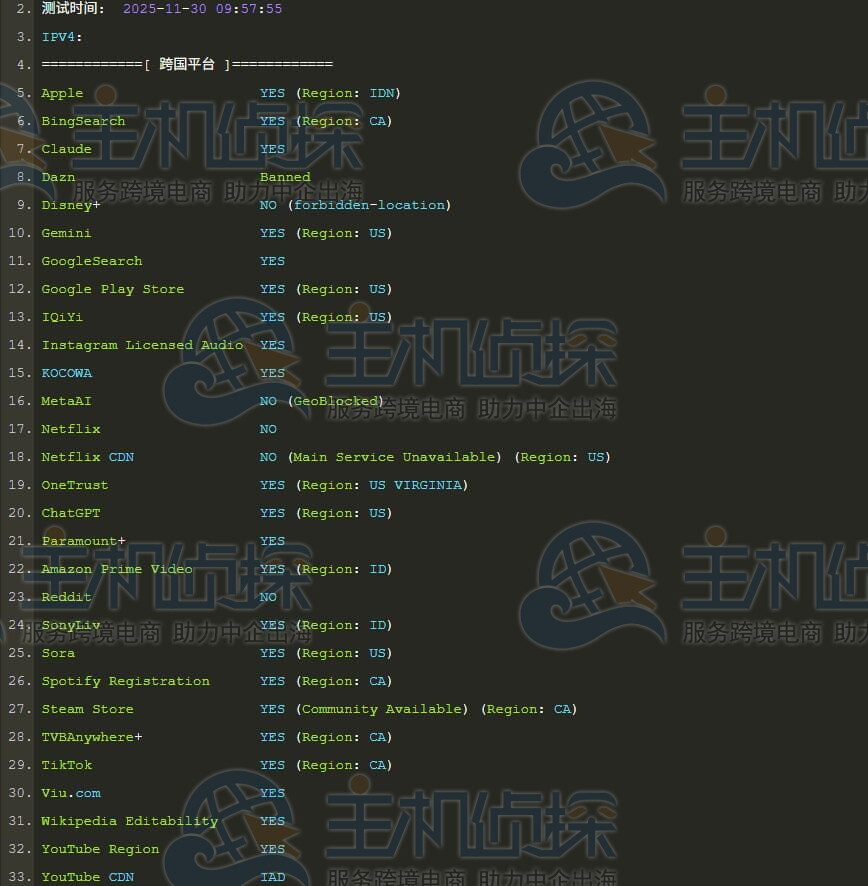
Task: Click Apple's Region: IDN result
Action: (x=348, y=93)
